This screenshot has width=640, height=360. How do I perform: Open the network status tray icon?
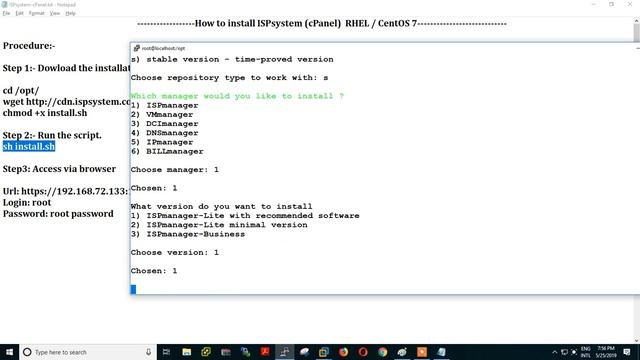(x=564, y=352)
